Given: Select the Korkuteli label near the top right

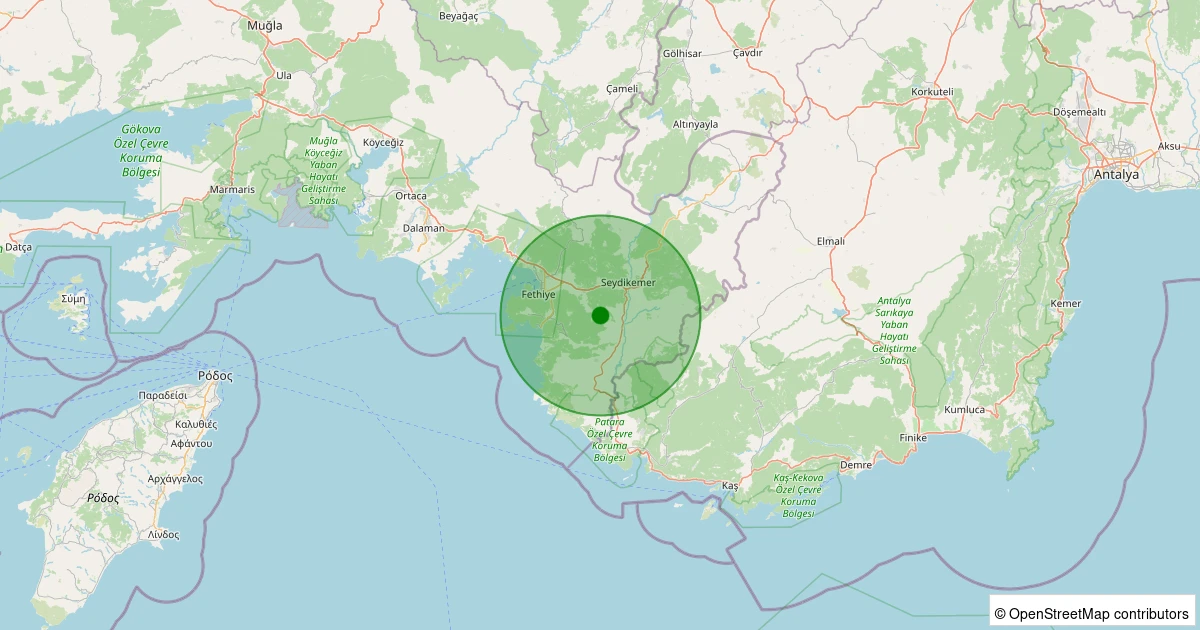Looking at the screenshot, I should tap(930, 90).
